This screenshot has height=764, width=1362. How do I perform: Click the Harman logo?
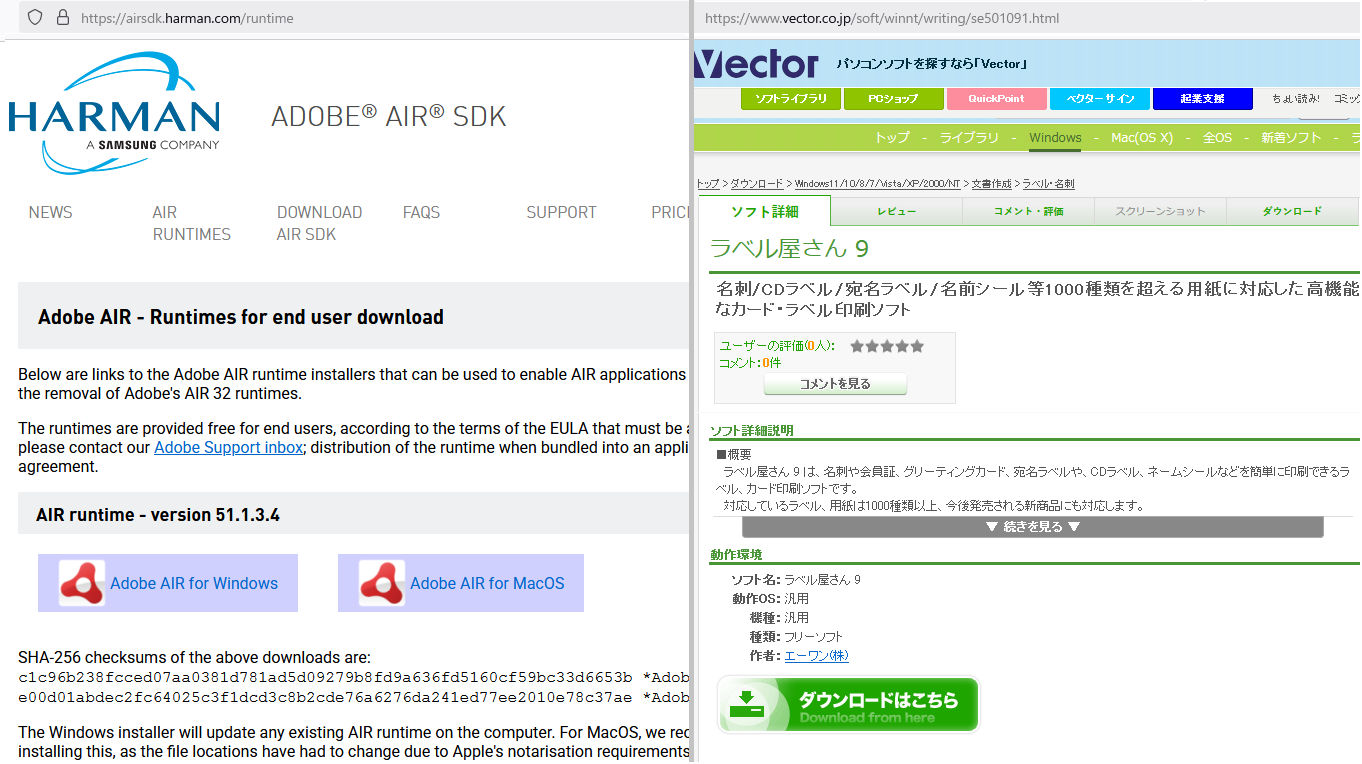pos(113,113)
